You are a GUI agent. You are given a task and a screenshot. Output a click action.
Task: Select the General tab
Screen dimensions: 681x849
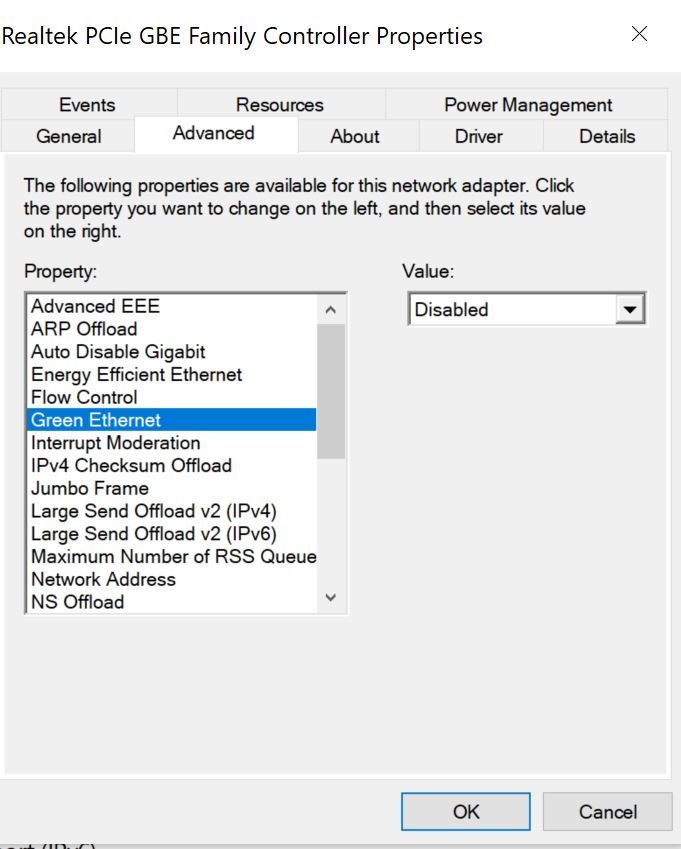coord(68,136)
